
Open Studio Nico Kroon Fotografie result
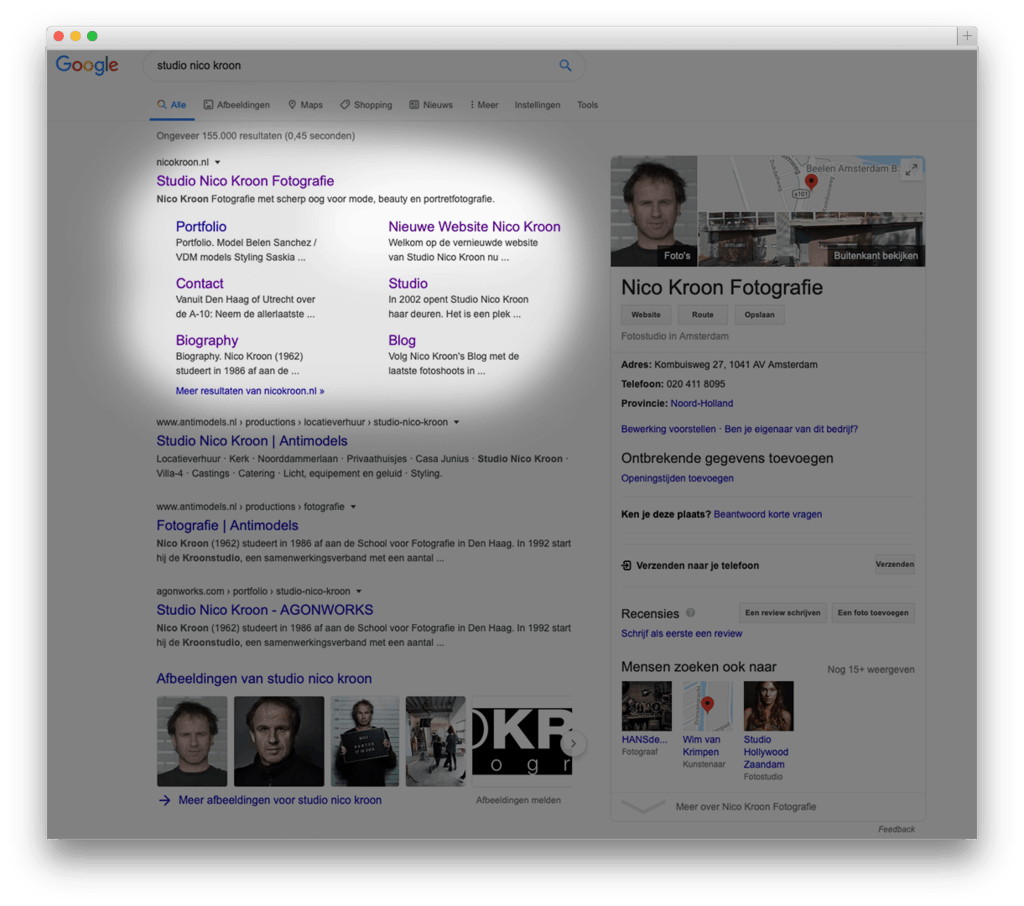[x=245, y=181]
